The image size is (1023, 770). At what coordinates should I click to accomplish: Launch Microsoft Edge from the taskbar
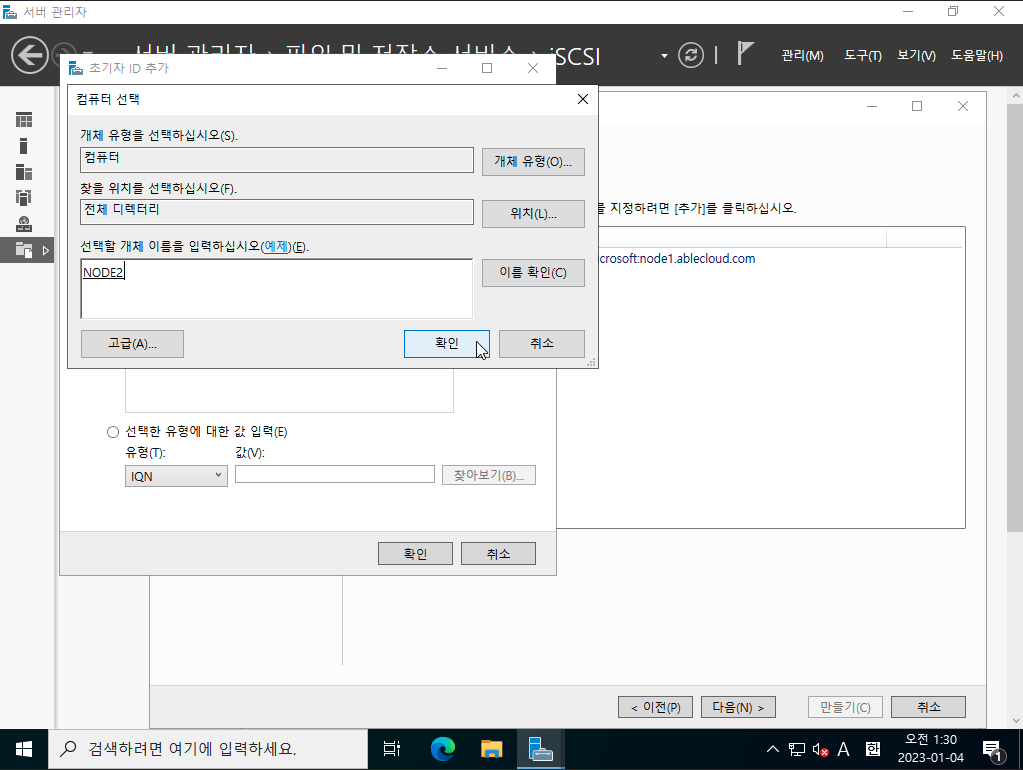point(443,749)
